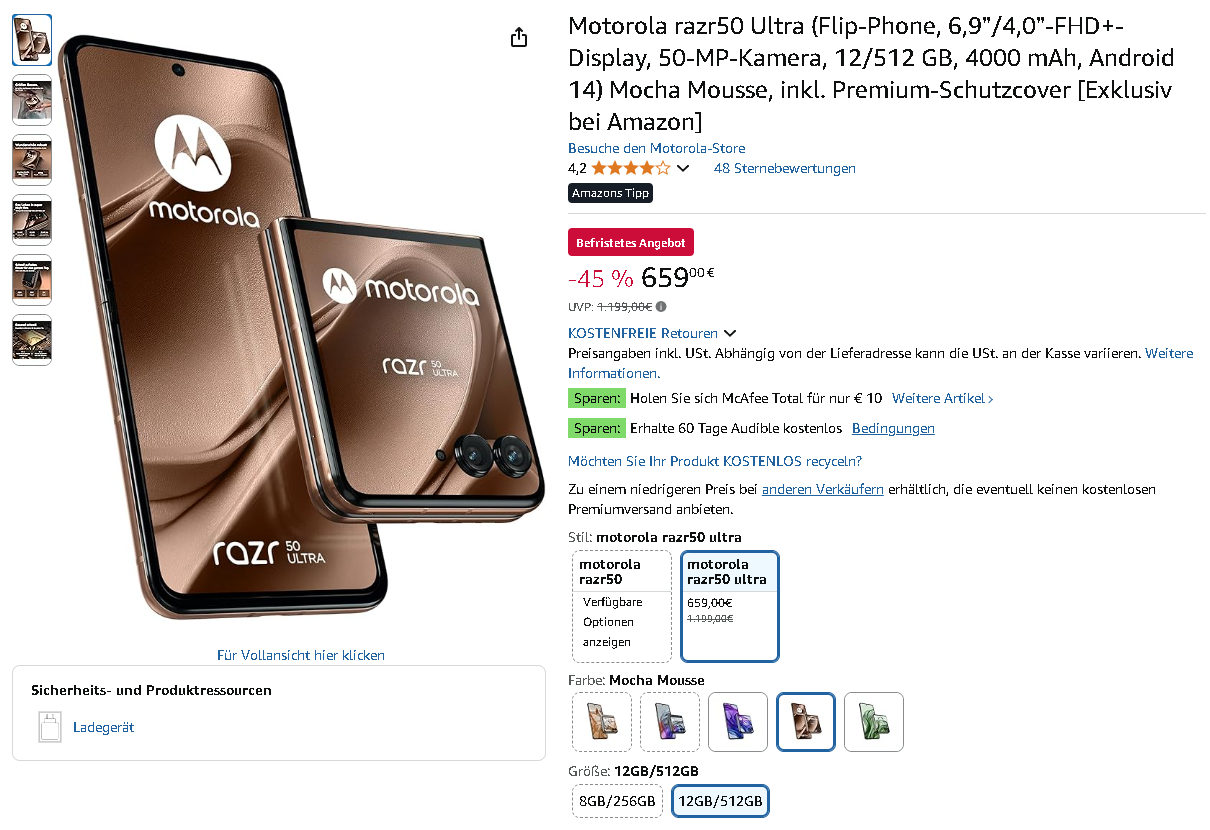Select the motorola razr50 style option

(622, 606)
